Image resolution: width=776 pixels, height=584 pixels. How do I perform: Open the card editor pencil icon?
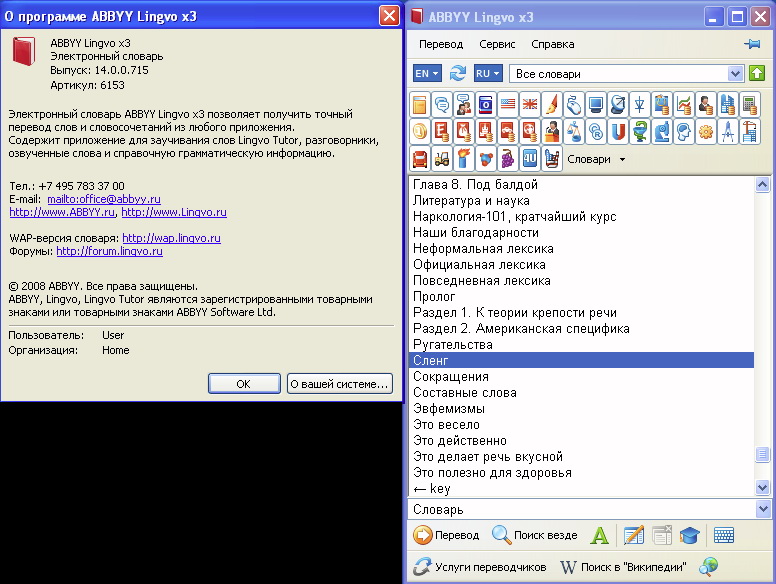pos(633,535)
